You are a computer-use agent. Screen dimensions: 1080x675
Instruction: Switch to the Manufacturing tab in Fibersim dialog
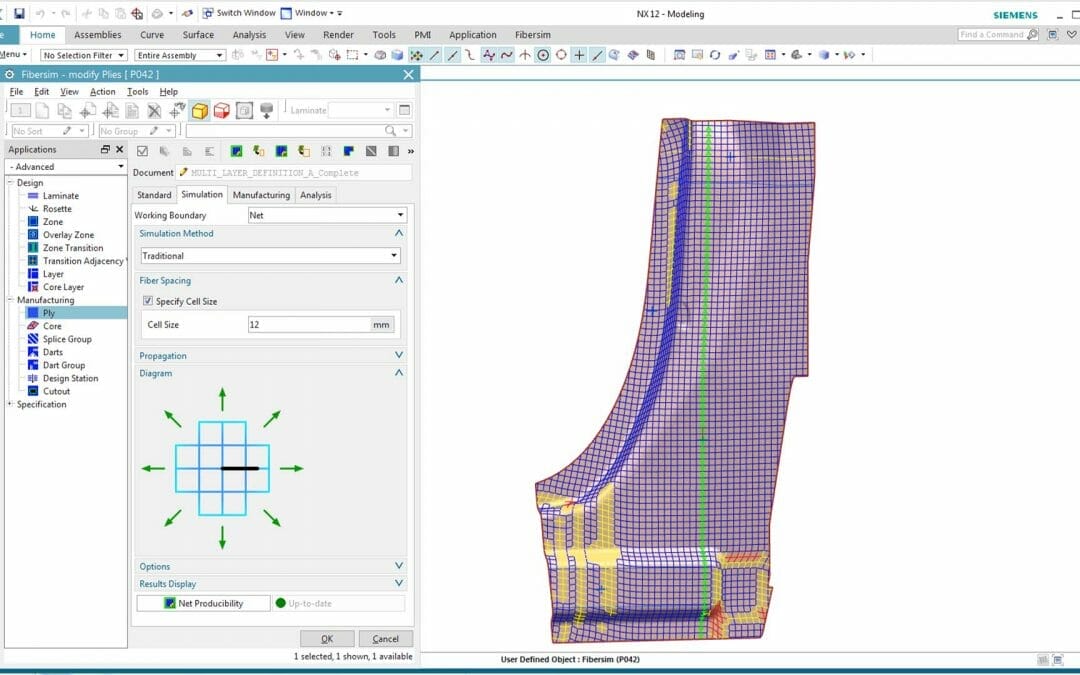tap(261, 195)
